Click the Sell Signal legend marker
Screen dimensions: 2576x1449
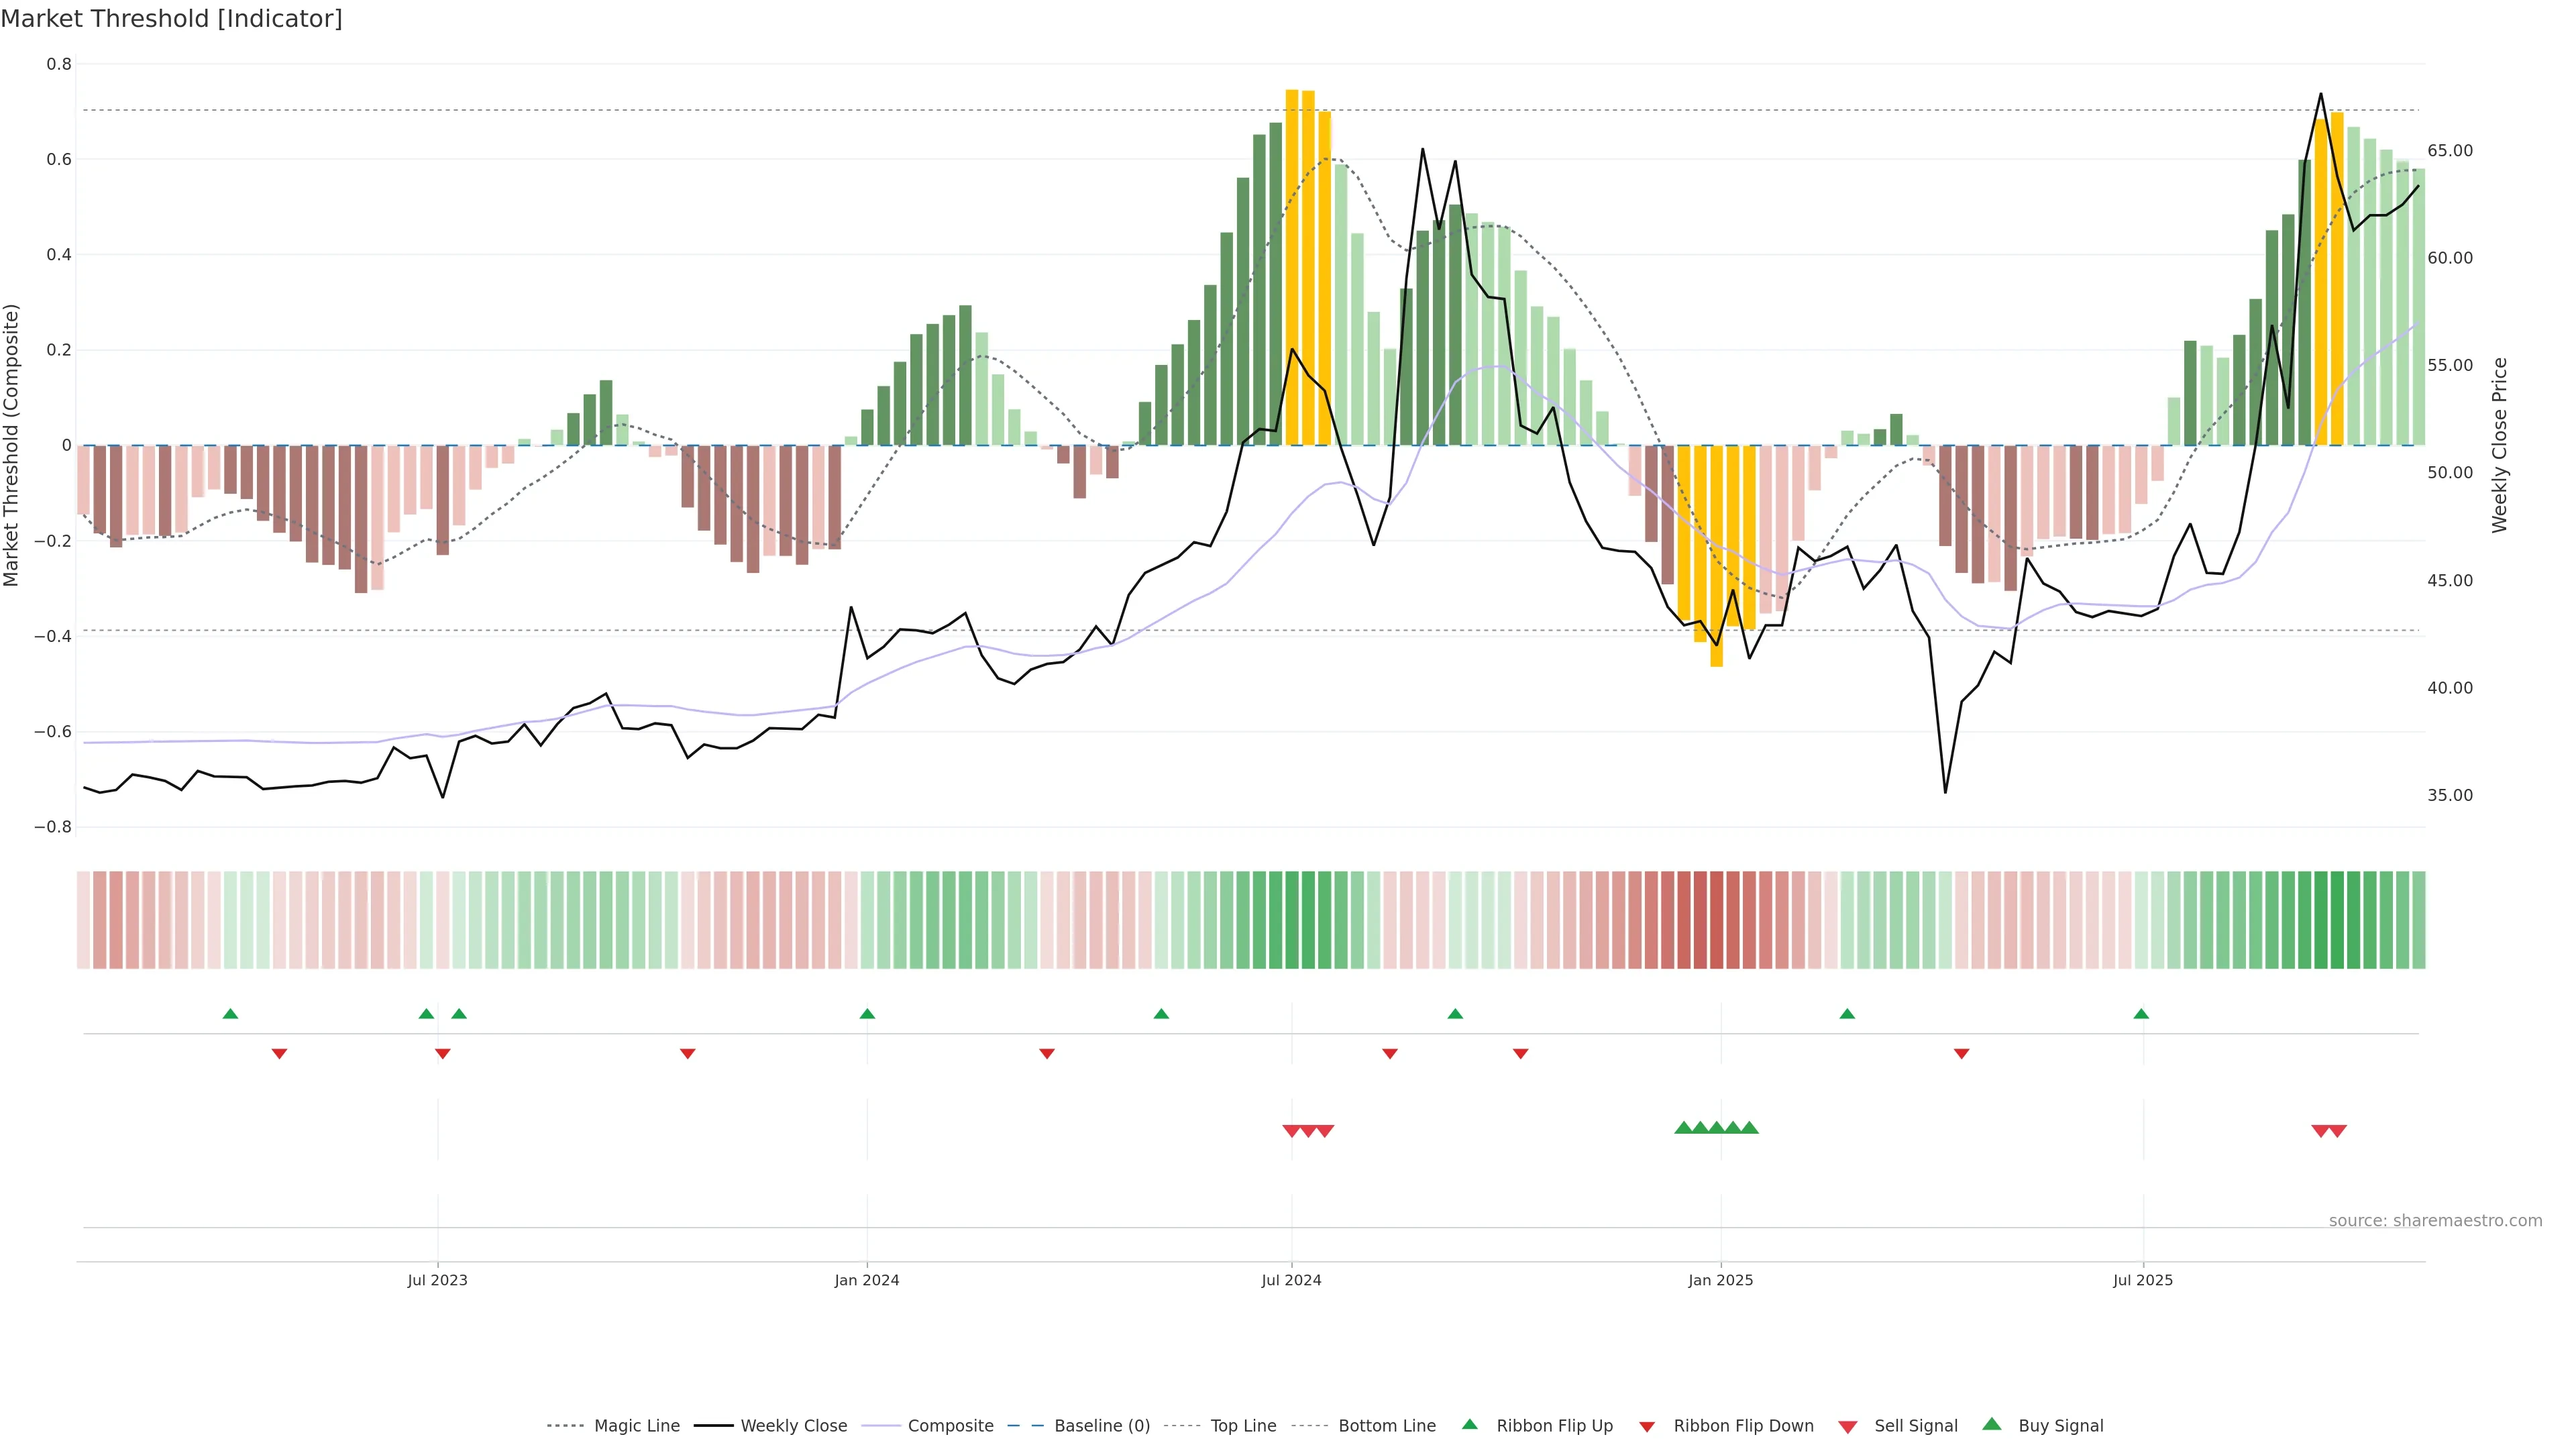[x=1848, y=1427]
